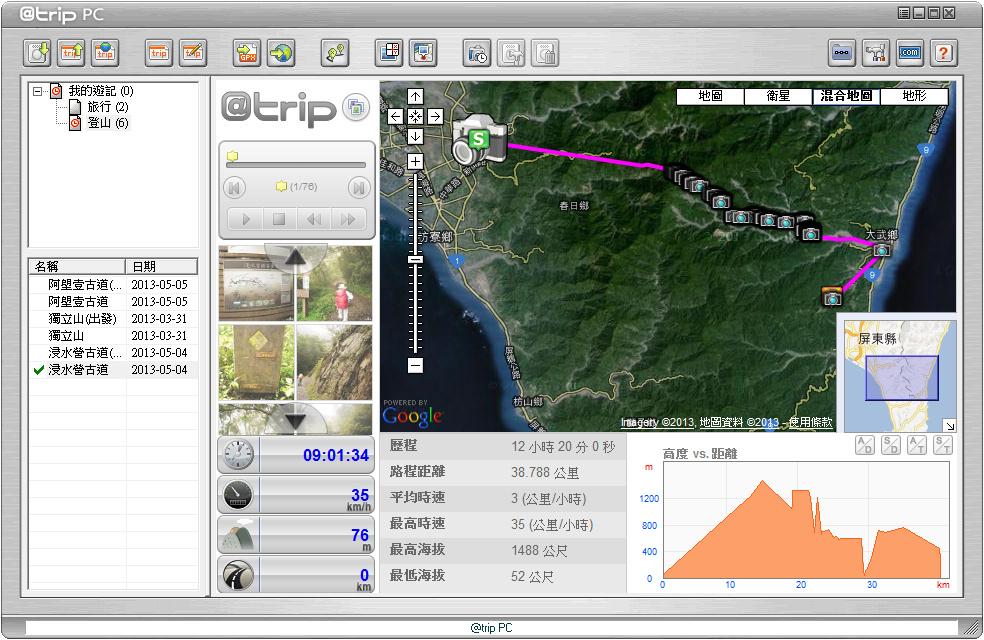Click the .com website icon
Viewport: 984px width, 640px height.
(x=909, y=53)
